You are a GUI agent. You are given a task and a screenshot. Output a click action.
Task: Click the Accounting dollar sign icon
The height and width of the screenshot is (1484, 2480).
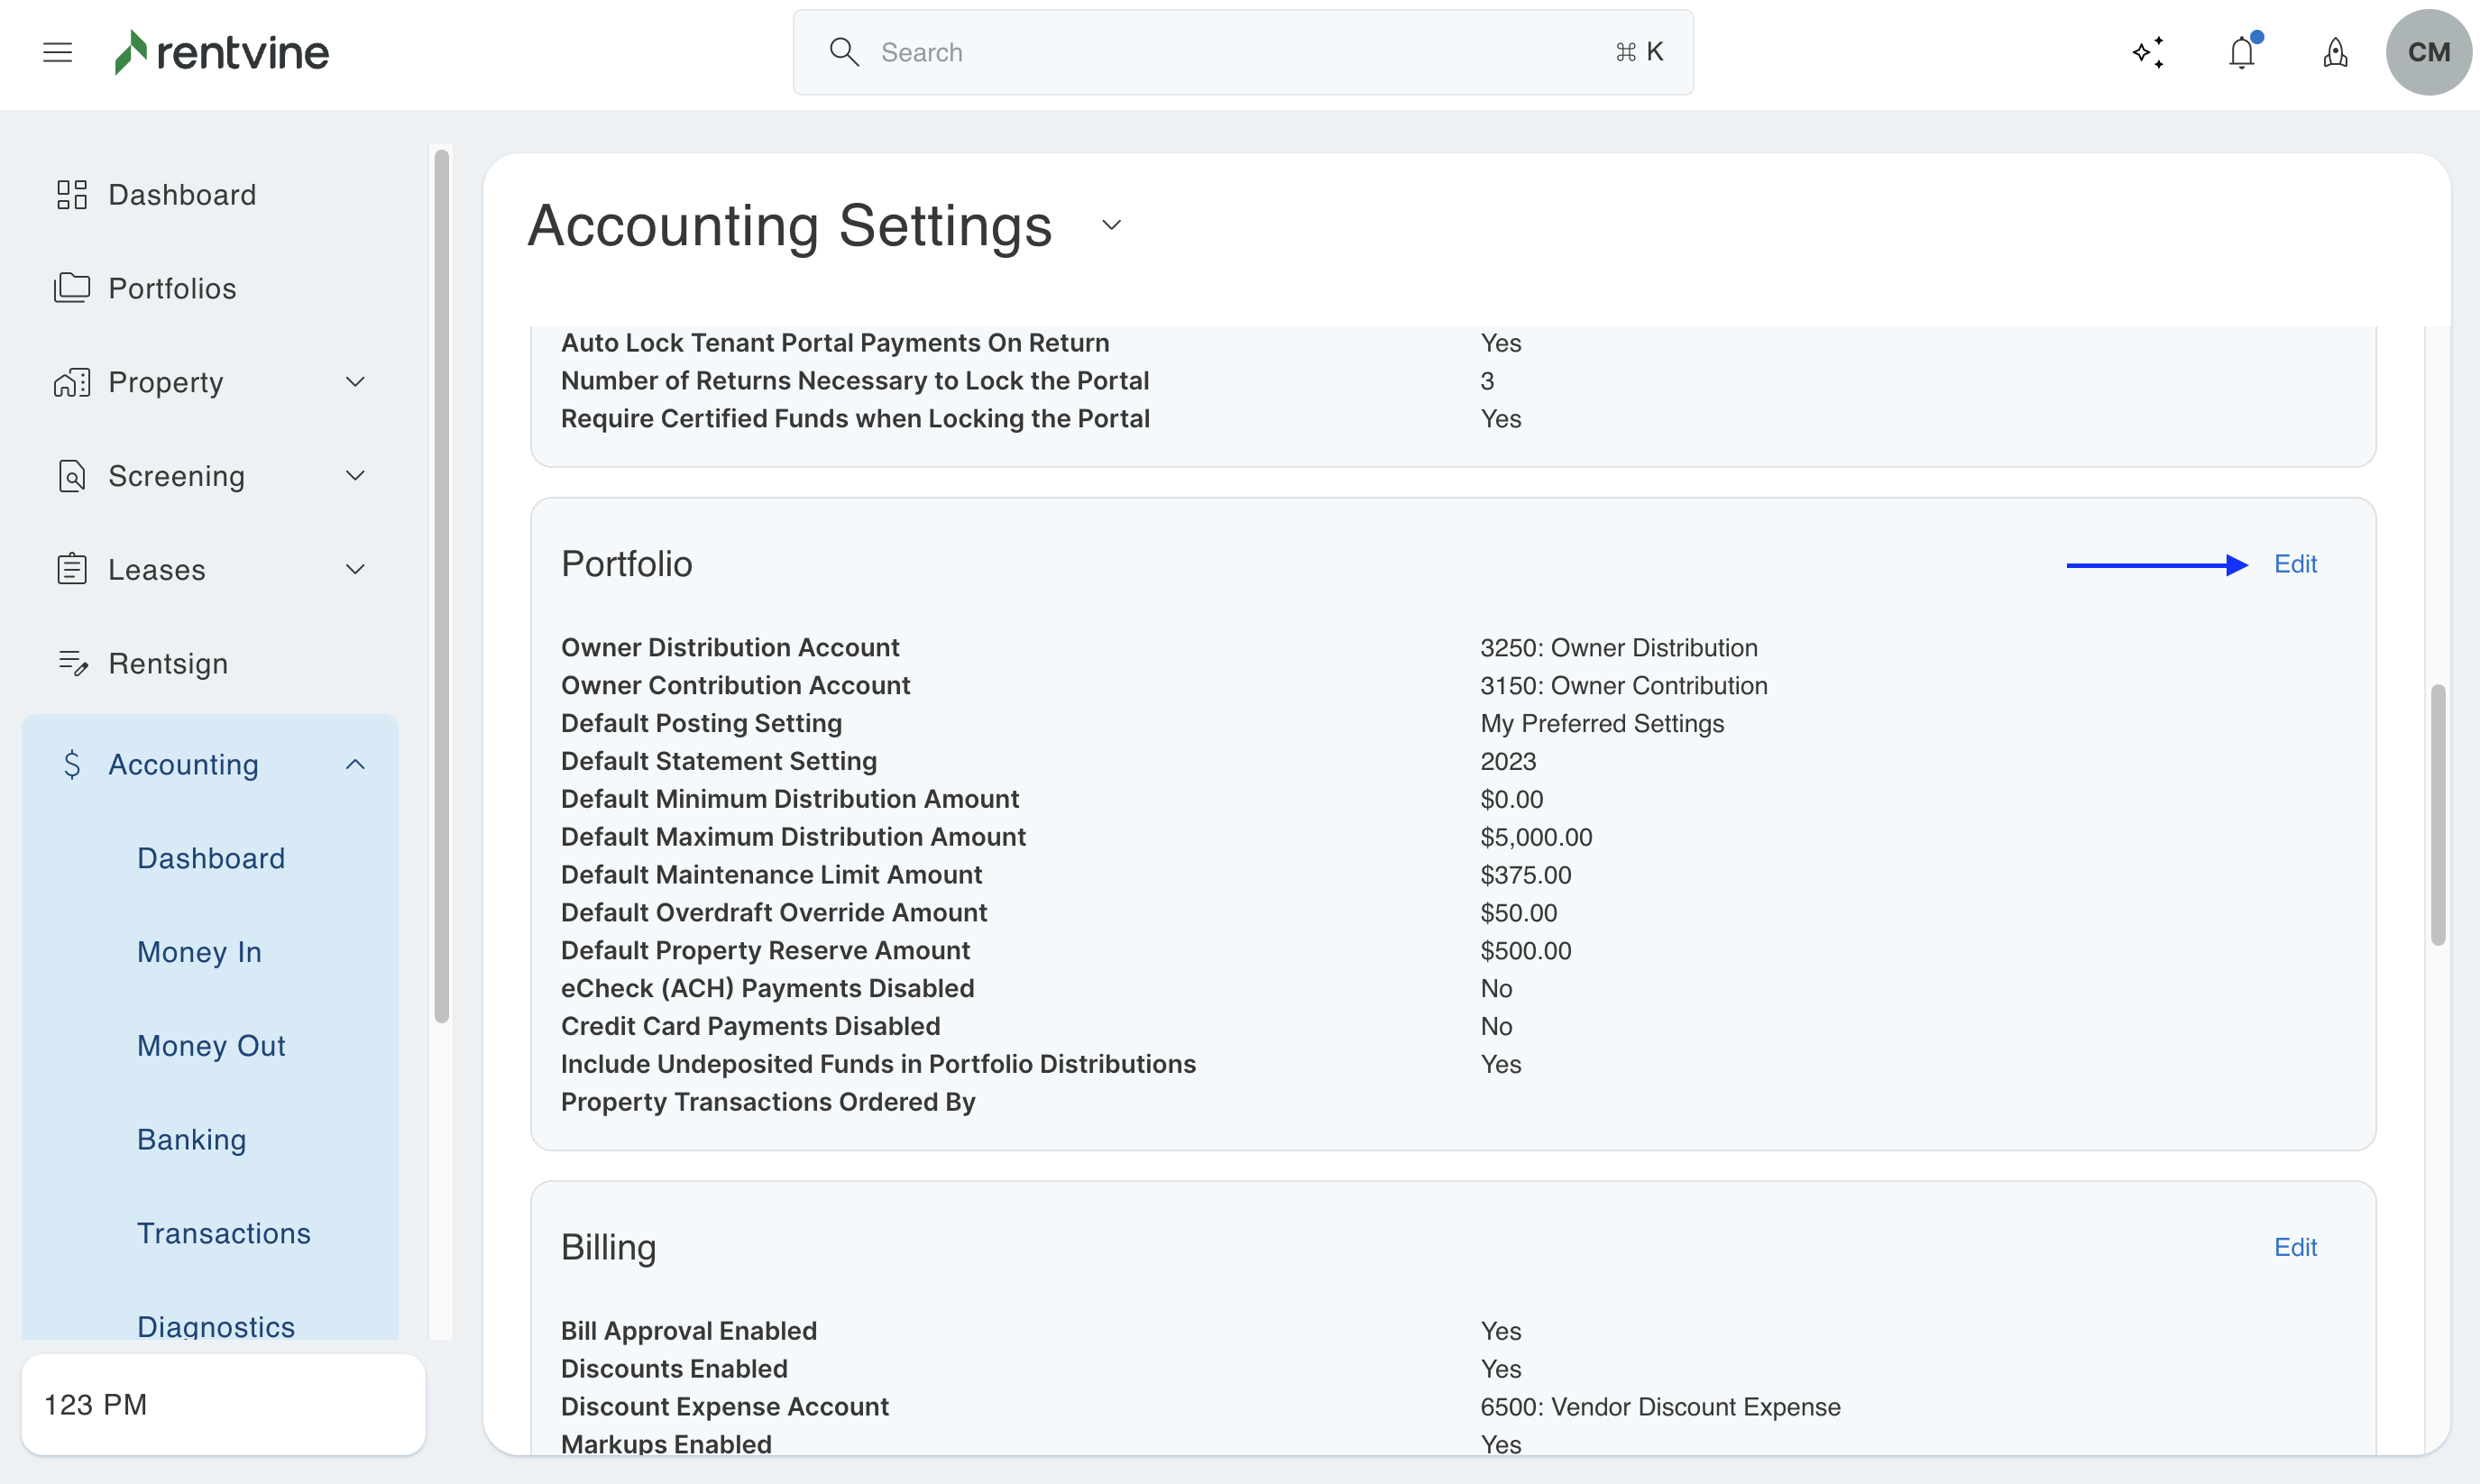click(x=72, y=764)
